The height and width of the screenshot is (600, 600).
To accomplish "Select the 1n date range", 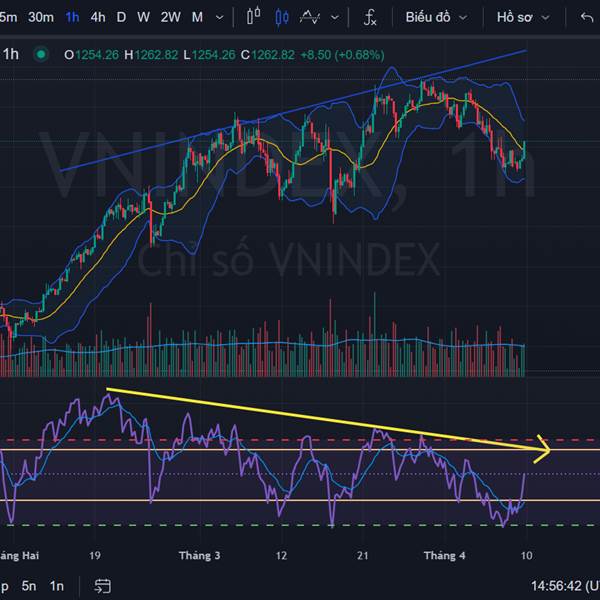I will 57,586.
